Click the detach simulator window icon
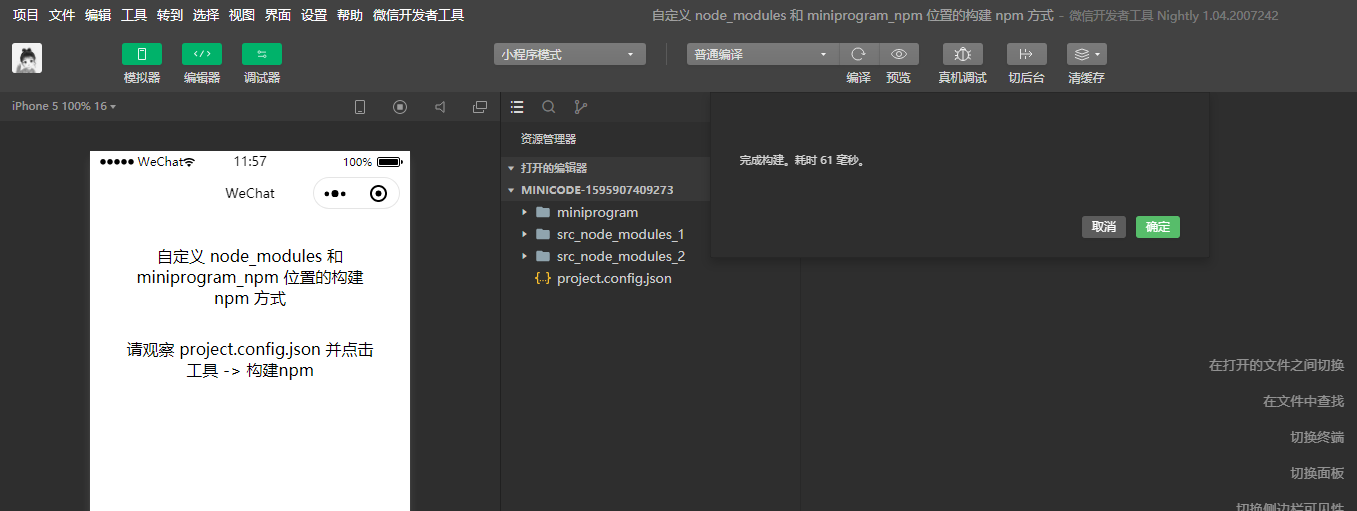 (480, 107)
